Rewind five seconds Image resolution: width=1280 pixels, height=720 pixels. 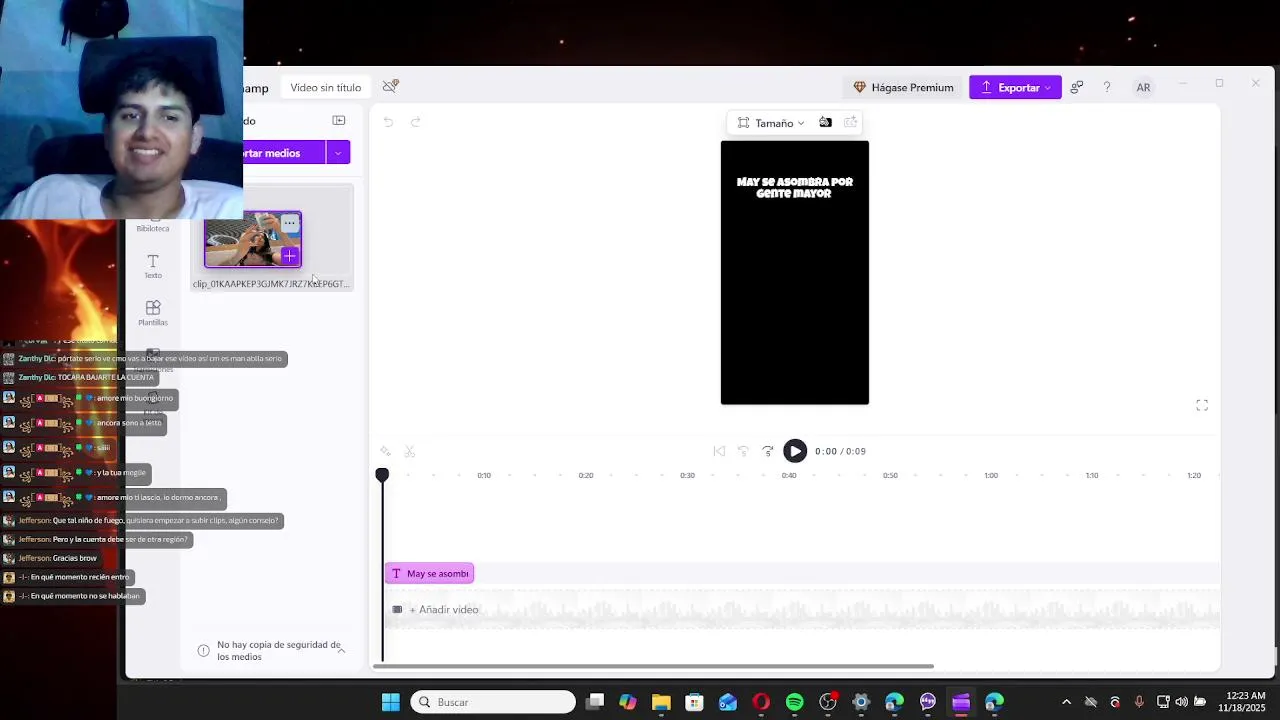[743, 451]
